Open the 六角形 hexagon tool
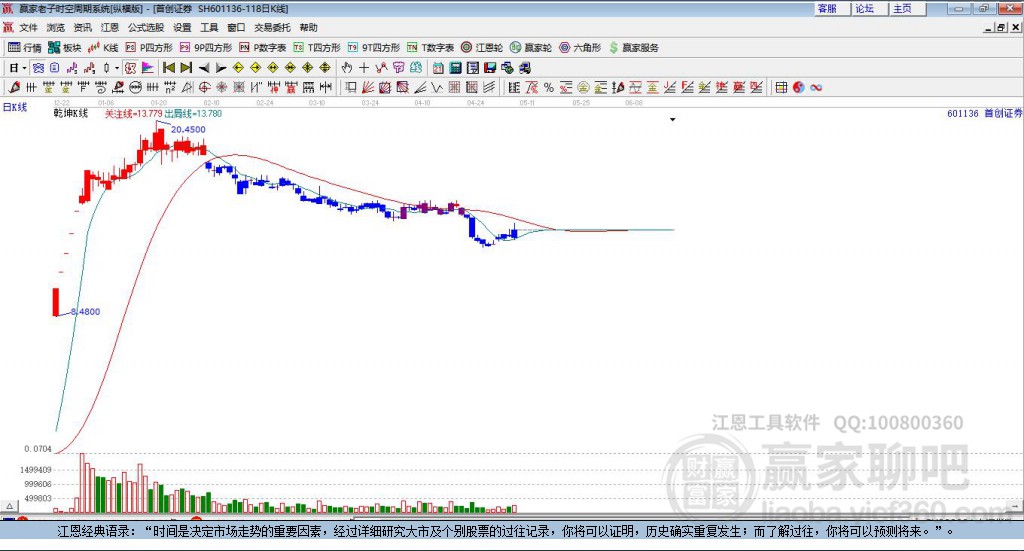The width and height of the screenshot is (1024, 551). 580,48
